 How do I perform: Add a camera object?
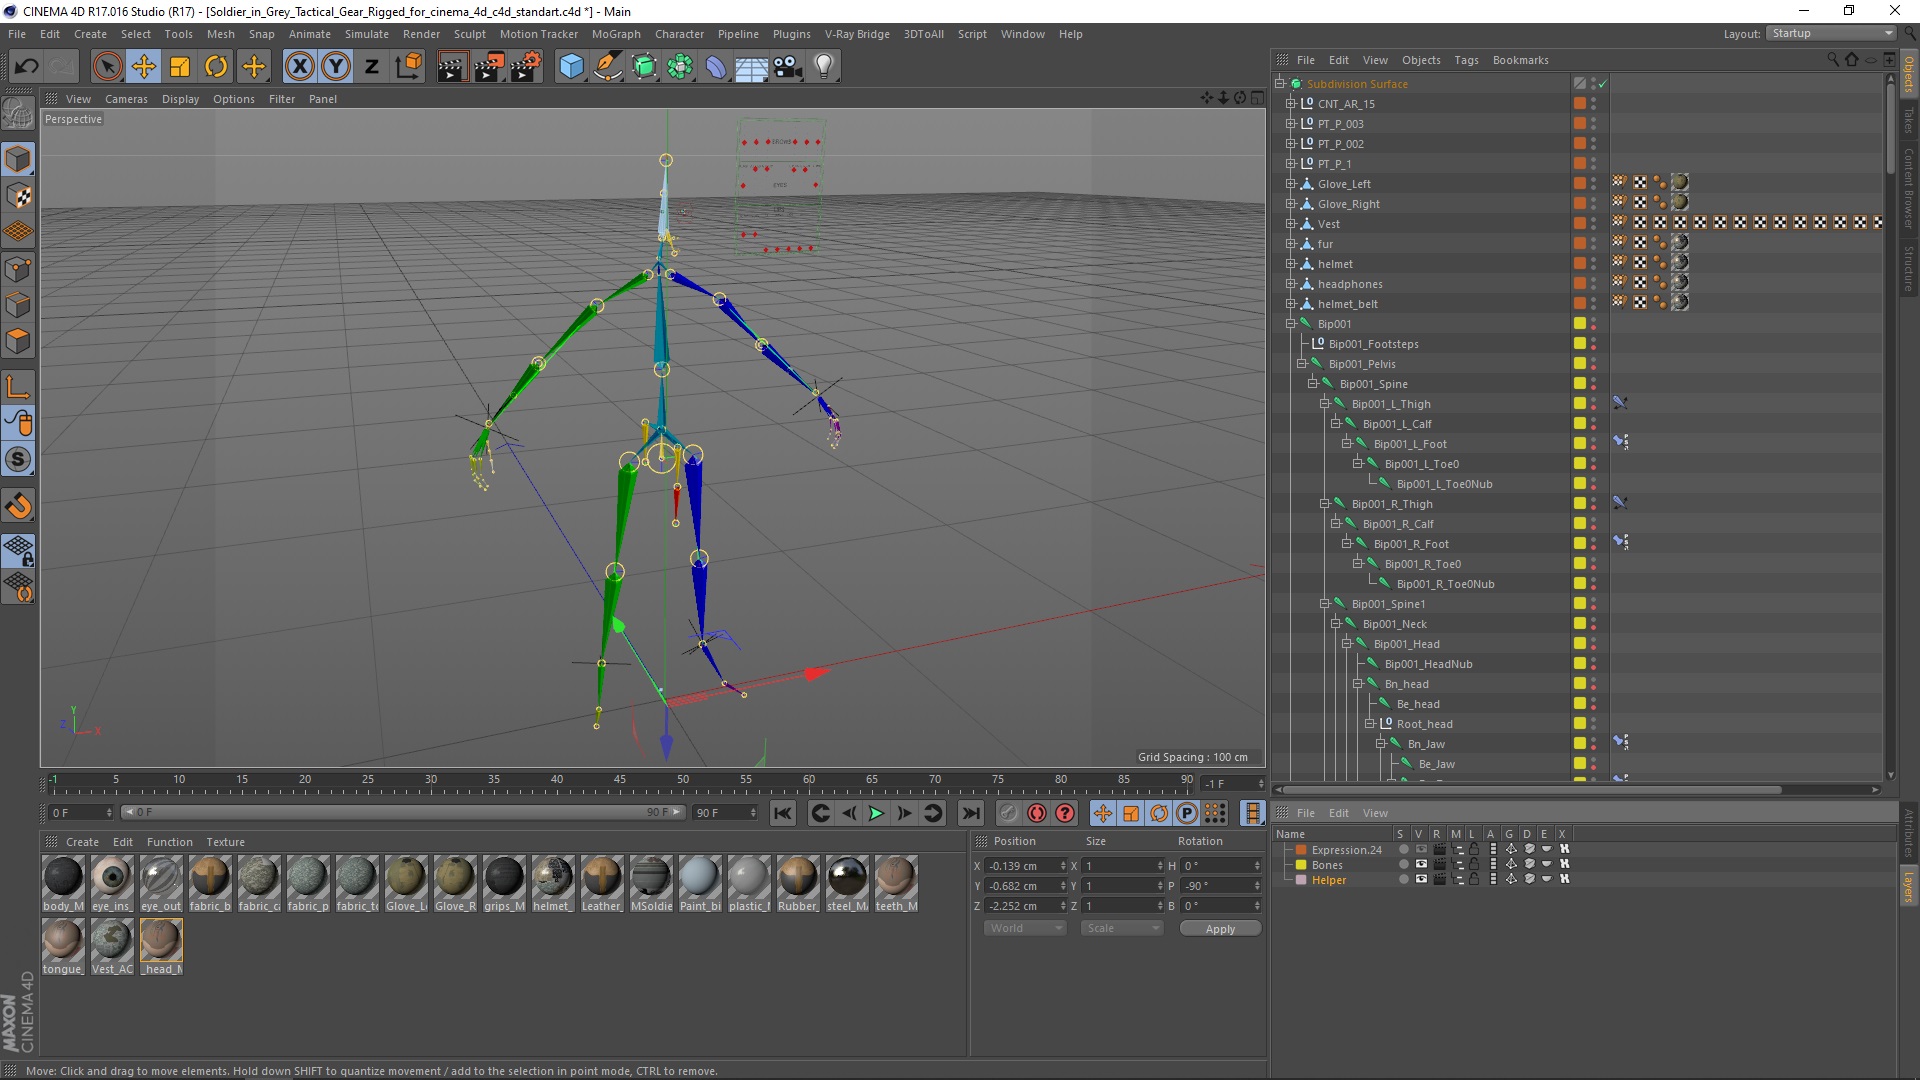(x=788, y=67)
